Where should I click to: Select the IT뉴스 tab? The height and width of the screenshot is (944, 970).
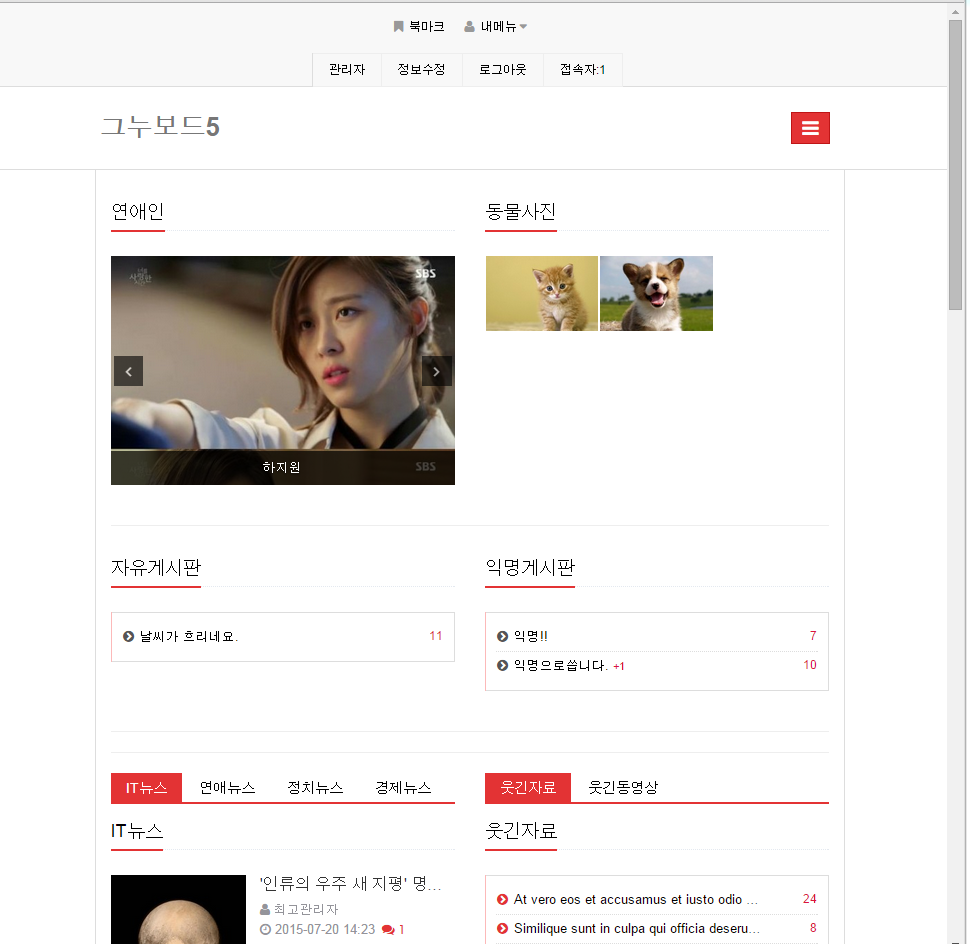[146, 788]
